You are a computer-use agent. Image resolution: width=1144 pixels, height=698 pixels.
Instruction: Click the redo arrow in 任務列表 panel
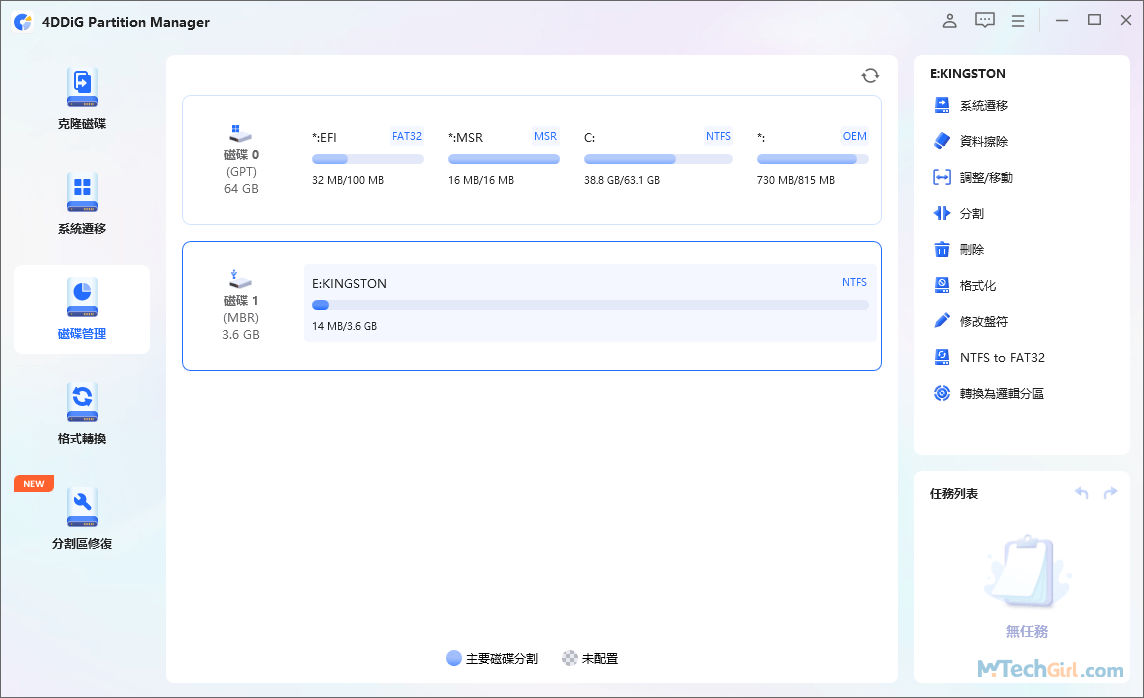[1110, 492]
